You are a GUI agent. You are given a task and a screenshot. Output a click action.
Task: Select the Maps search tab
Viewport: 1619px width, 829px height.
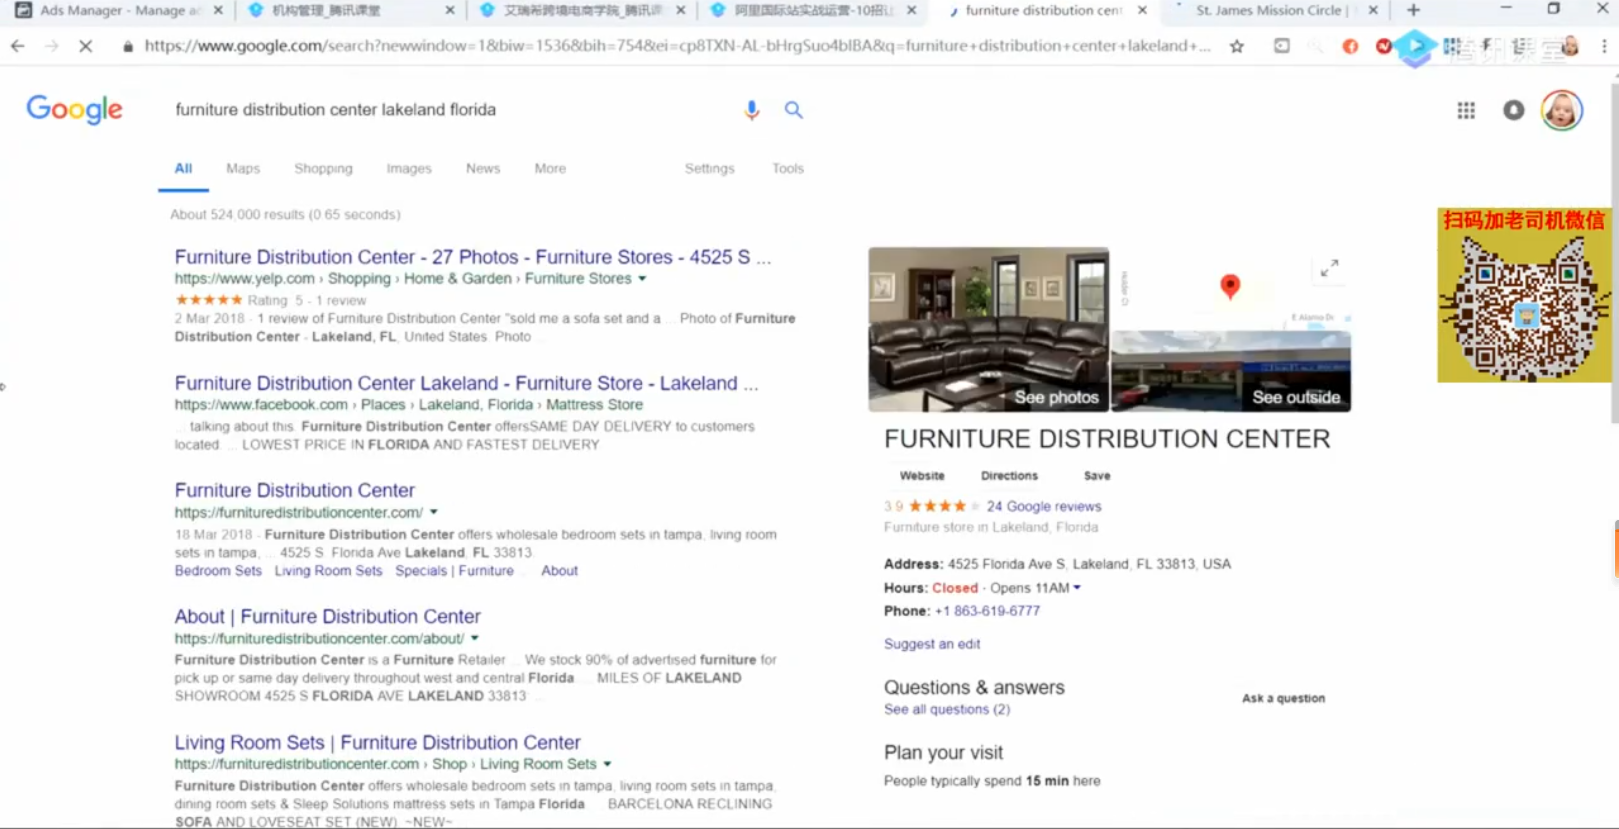pos(243,168)
